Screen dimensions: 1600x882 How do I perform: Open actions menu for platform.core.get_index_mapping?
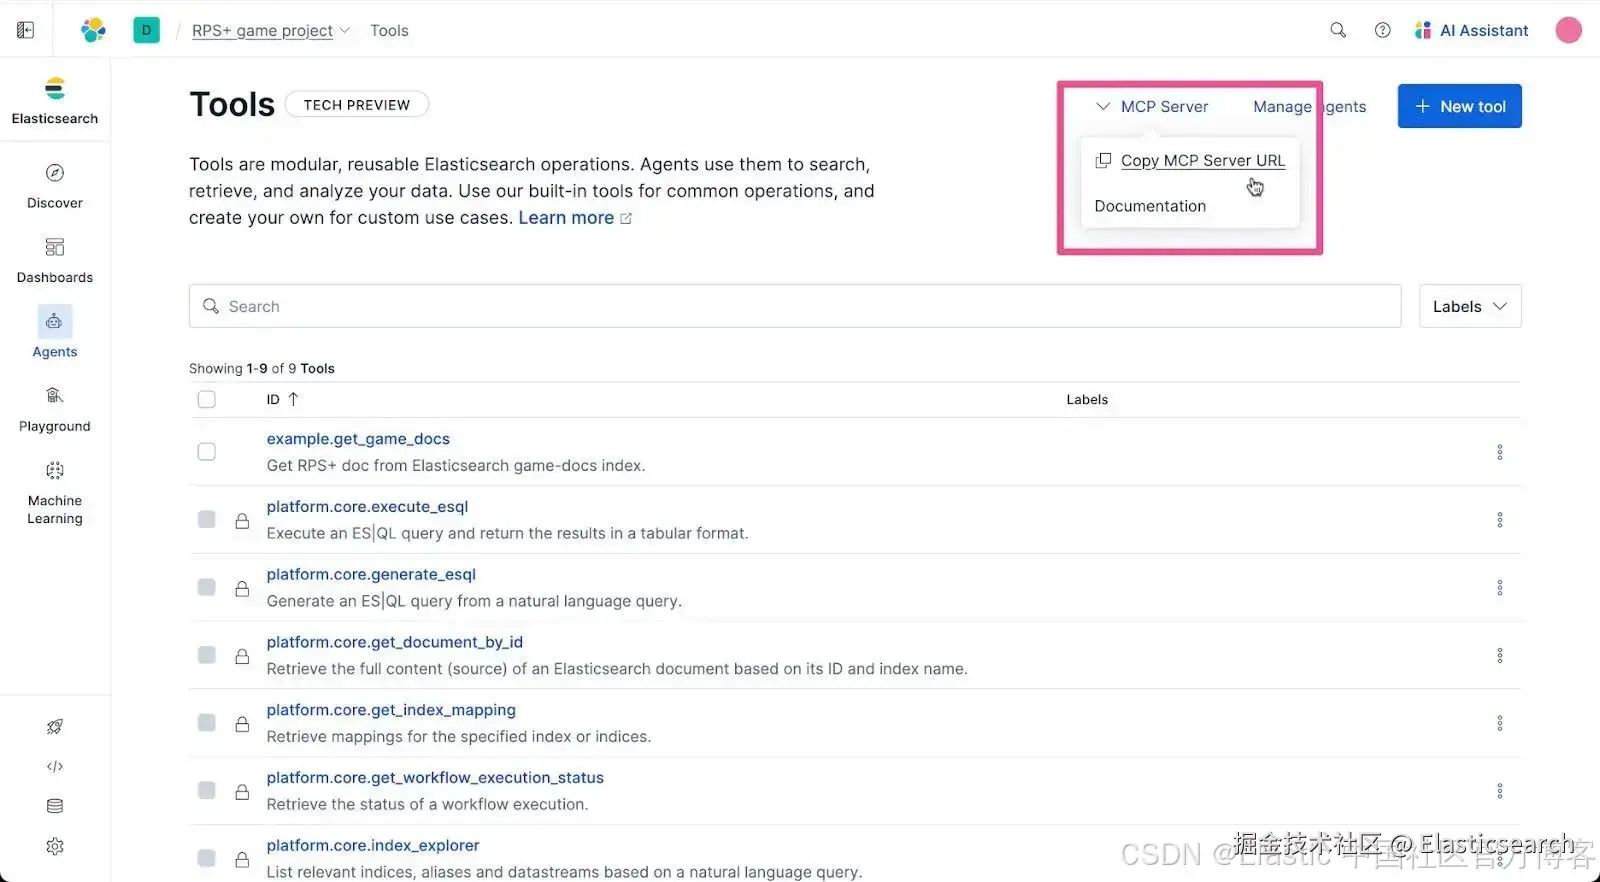[x=1500, y=723]
